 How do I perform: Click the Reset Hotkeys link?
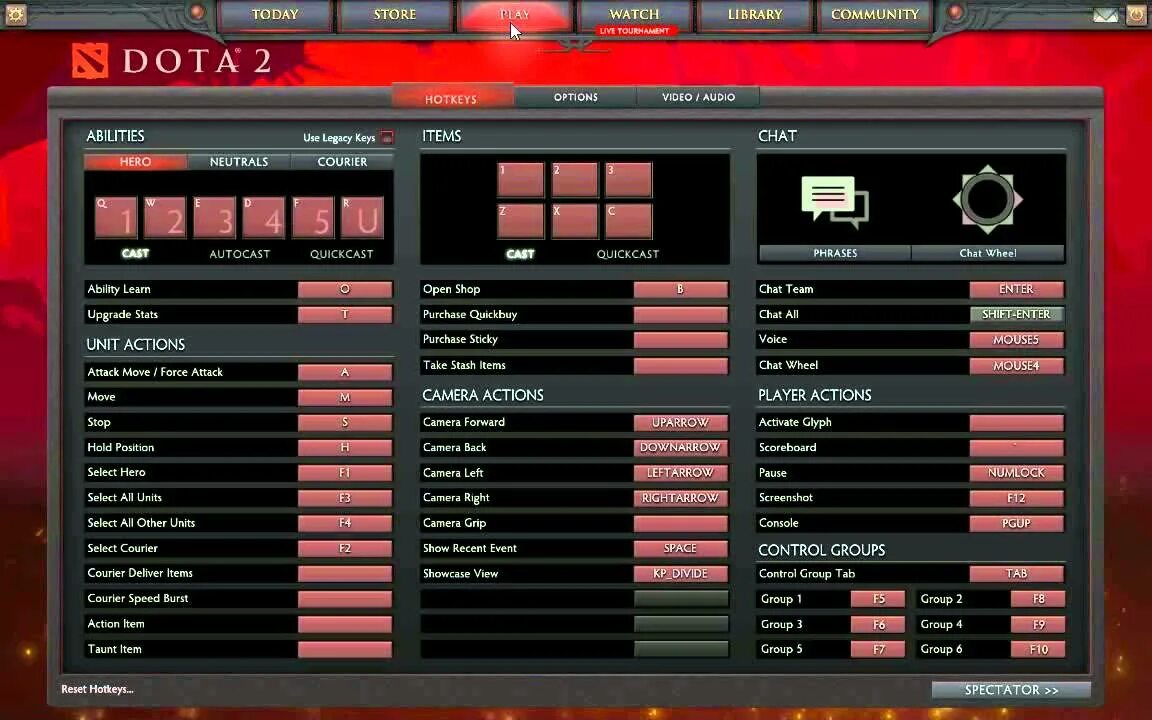click(x=97, y=689)
